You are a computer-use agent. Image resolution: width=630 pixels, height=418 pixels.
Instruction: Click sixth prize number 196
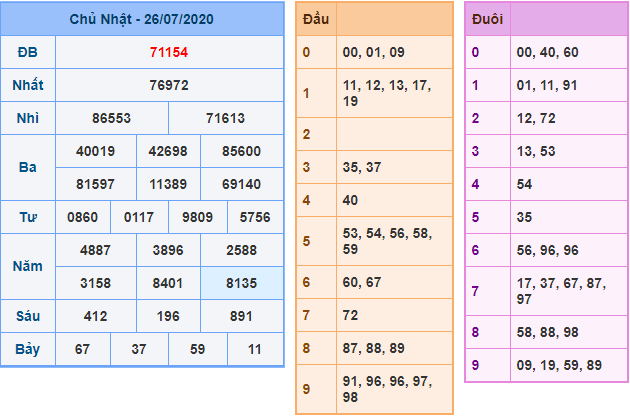click(x=168, y=316)
